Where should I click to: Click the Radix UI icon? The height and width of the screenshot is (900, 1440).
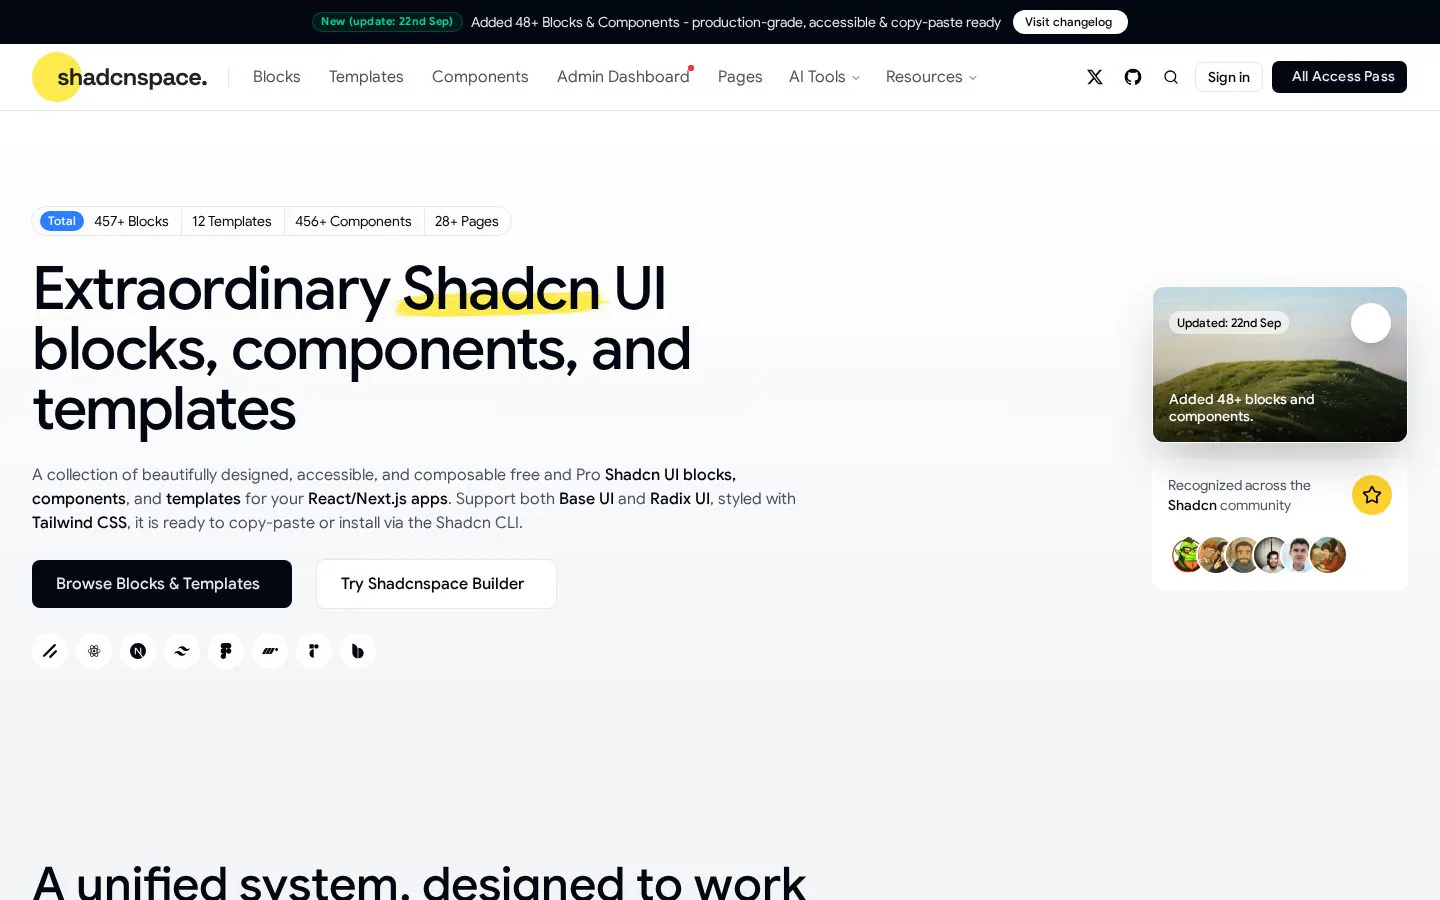click(x=314, y=651)
